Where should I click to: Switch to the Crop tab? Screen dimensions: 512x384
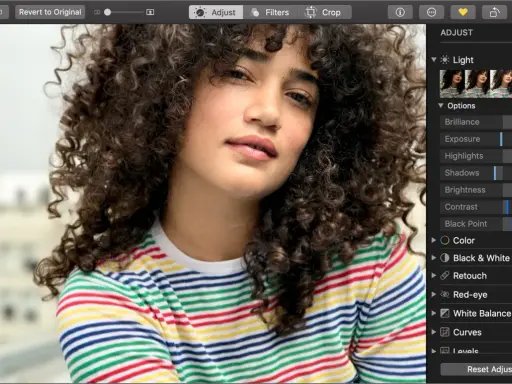click(324, 12)
